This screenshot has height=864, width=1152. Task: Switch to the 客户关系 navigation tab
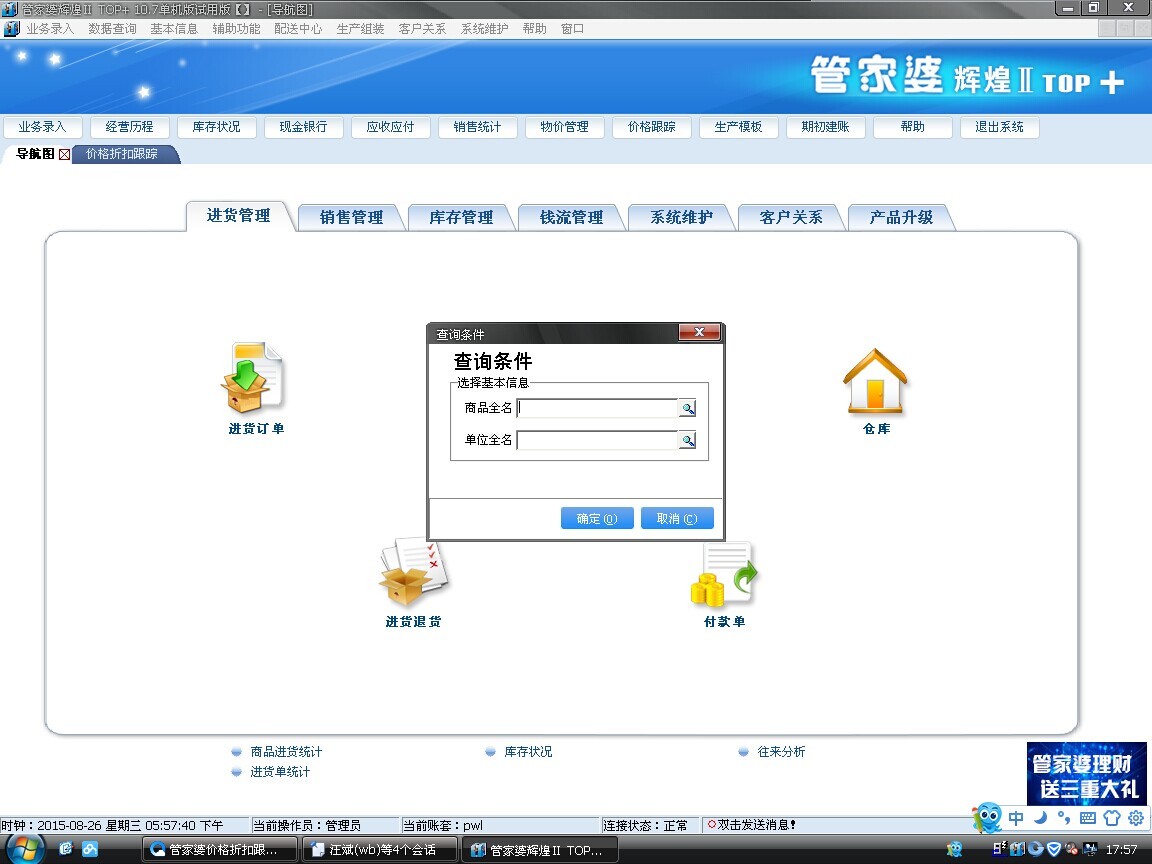pos(791,217)
